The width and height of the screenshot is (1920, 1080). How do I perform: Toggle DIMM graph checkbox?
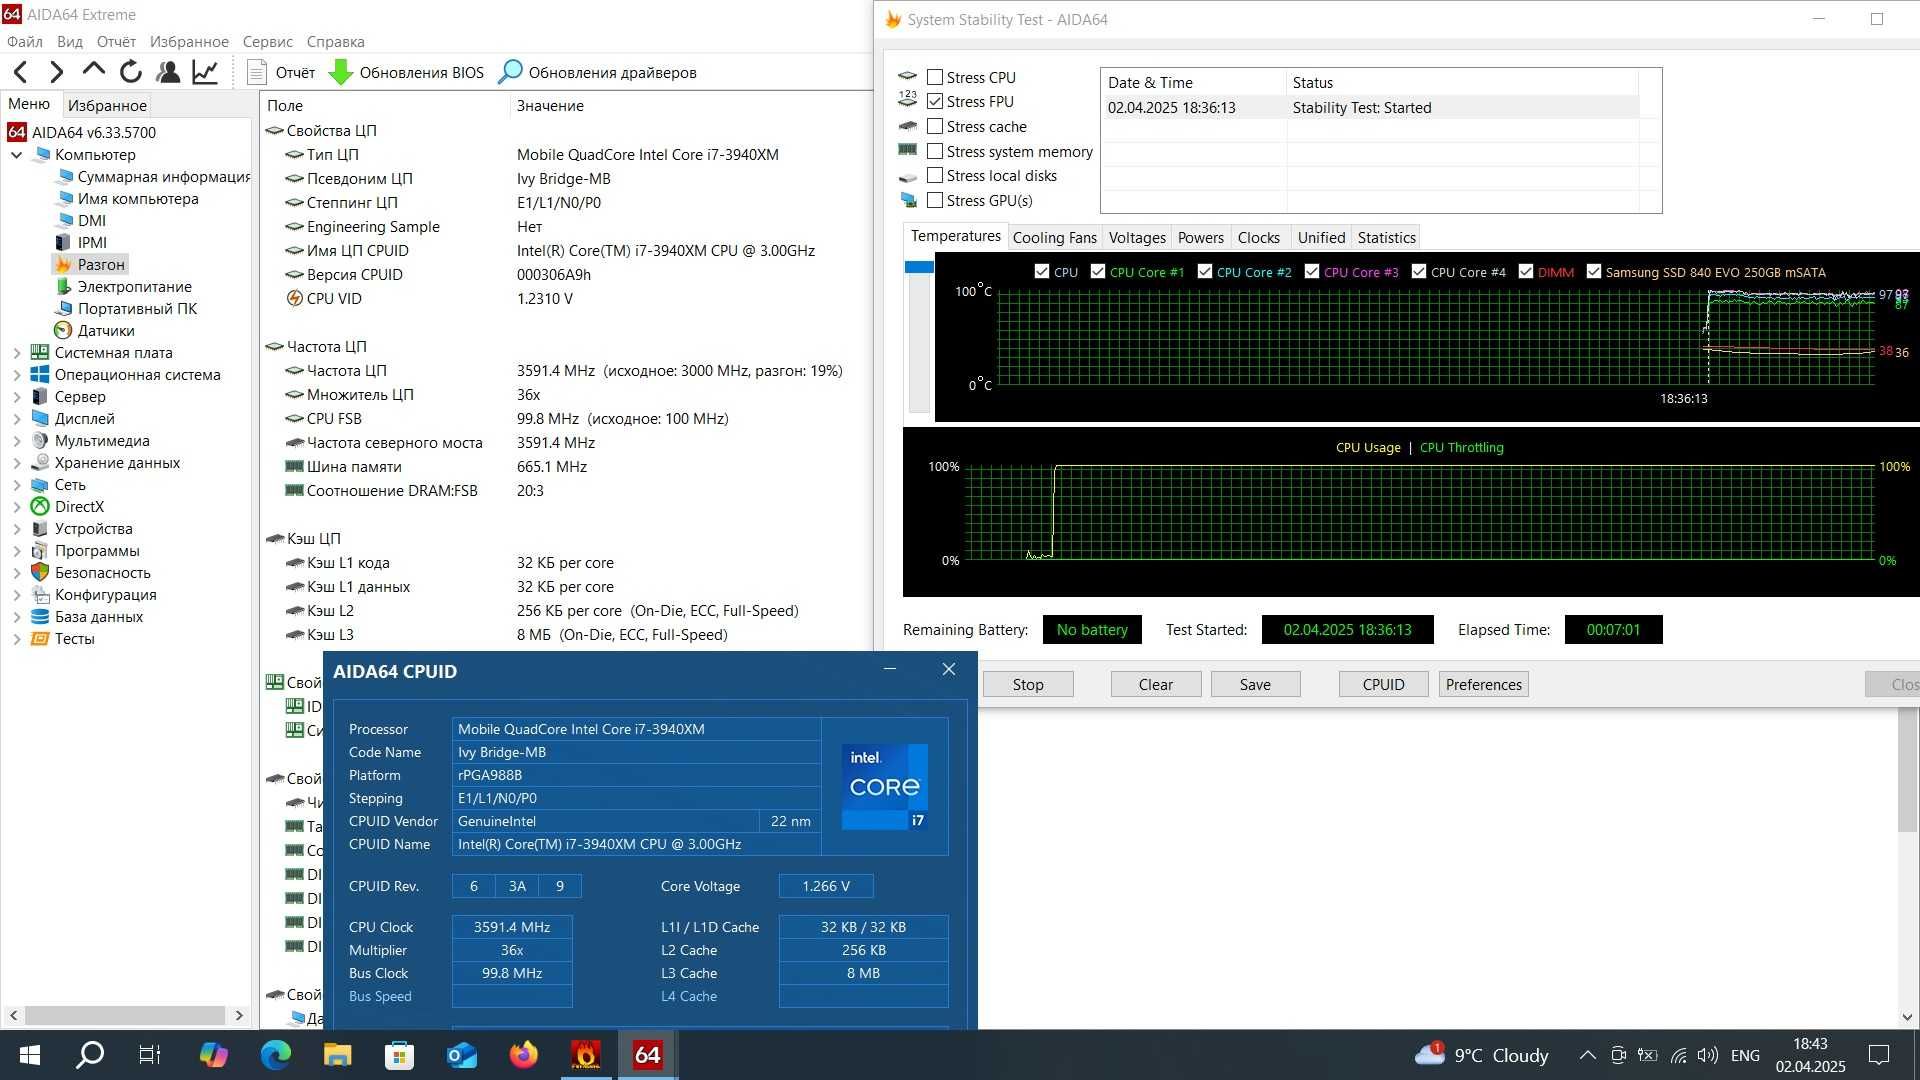click(x=1526, y=271)
